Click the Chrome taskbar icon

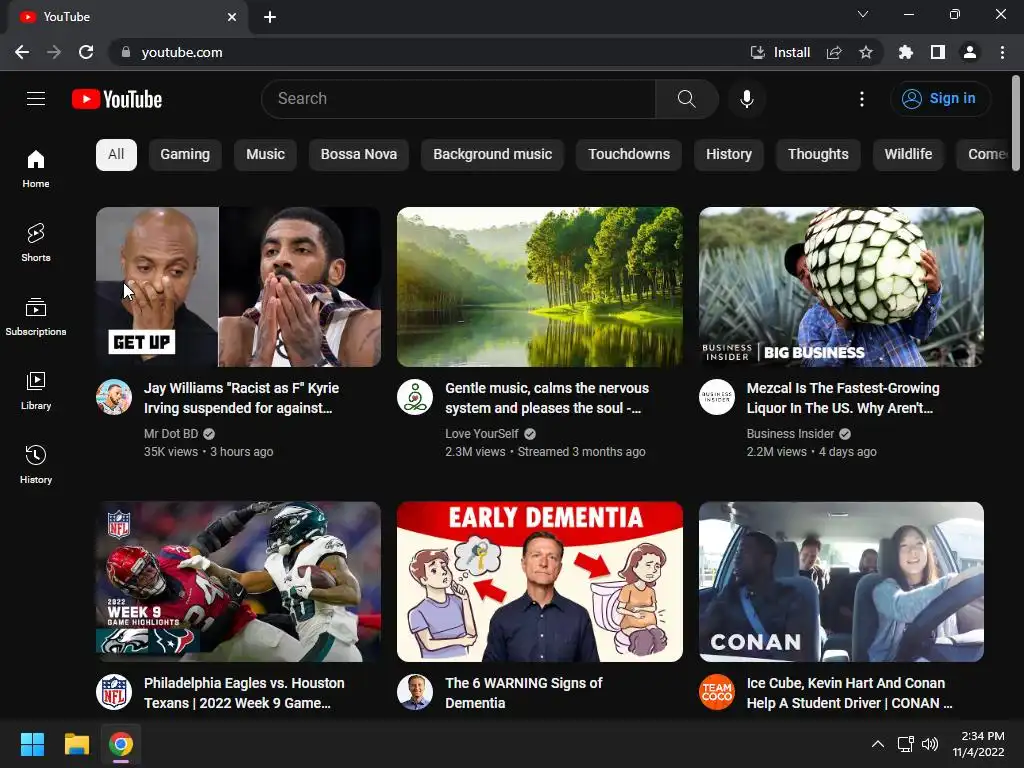121,744
